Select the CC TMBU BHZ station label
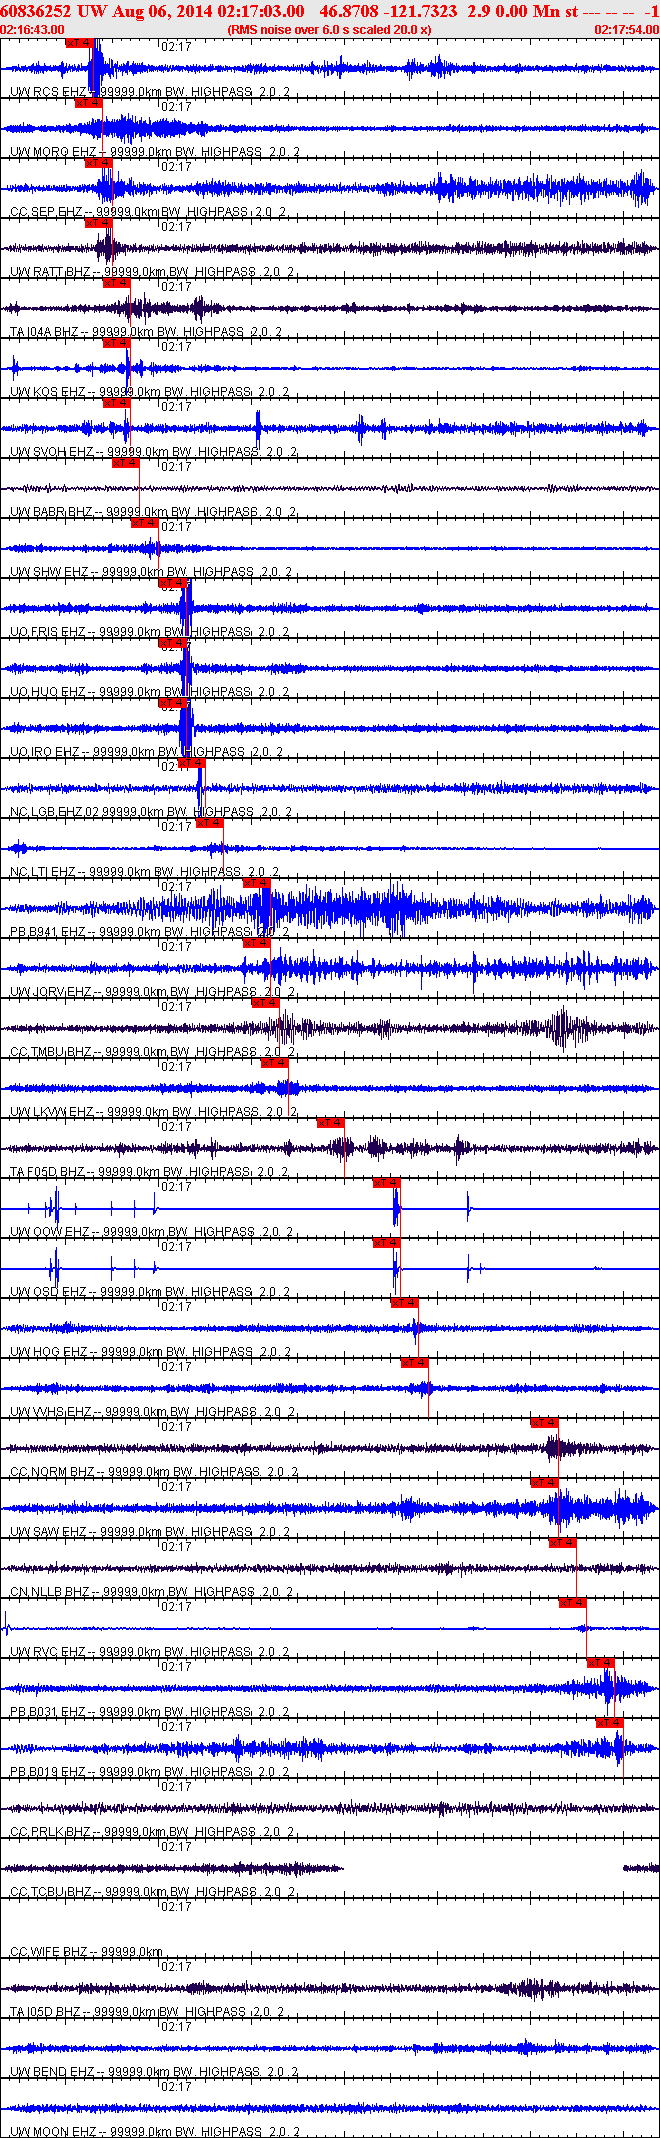660x2138 pixels. (51, 1052)
